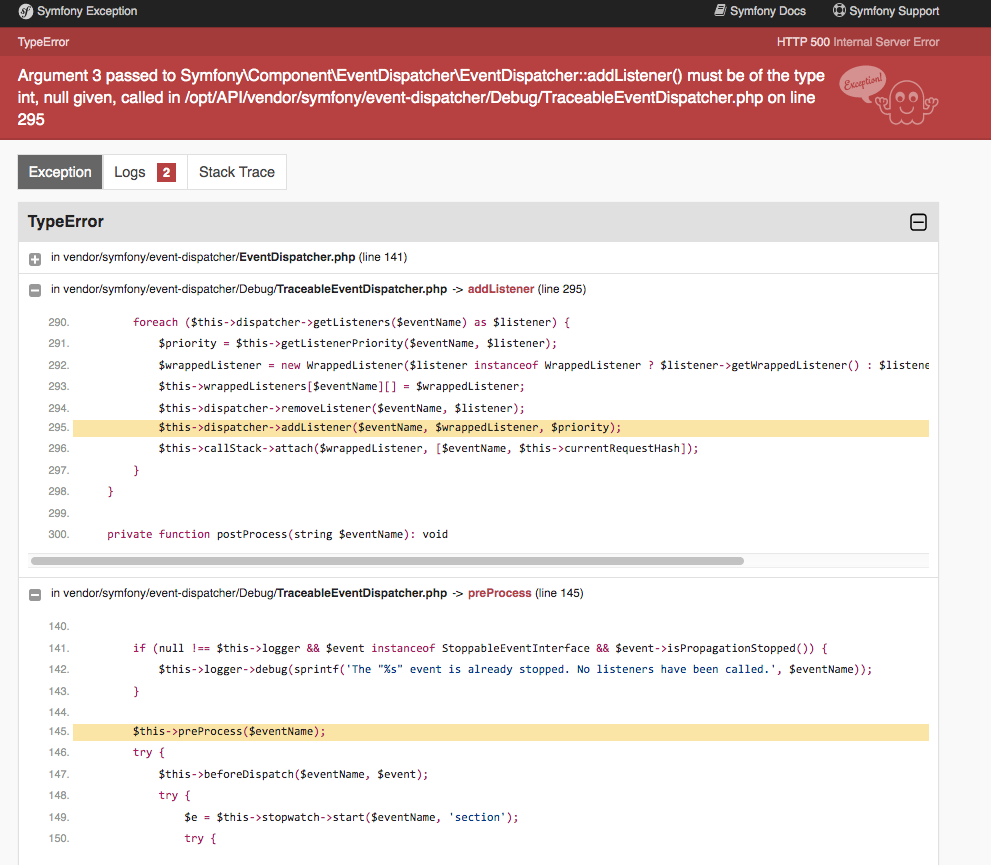Click the line 290 foreach statement
This screenshot has width=991, height=865.
(x=351, y=322)
